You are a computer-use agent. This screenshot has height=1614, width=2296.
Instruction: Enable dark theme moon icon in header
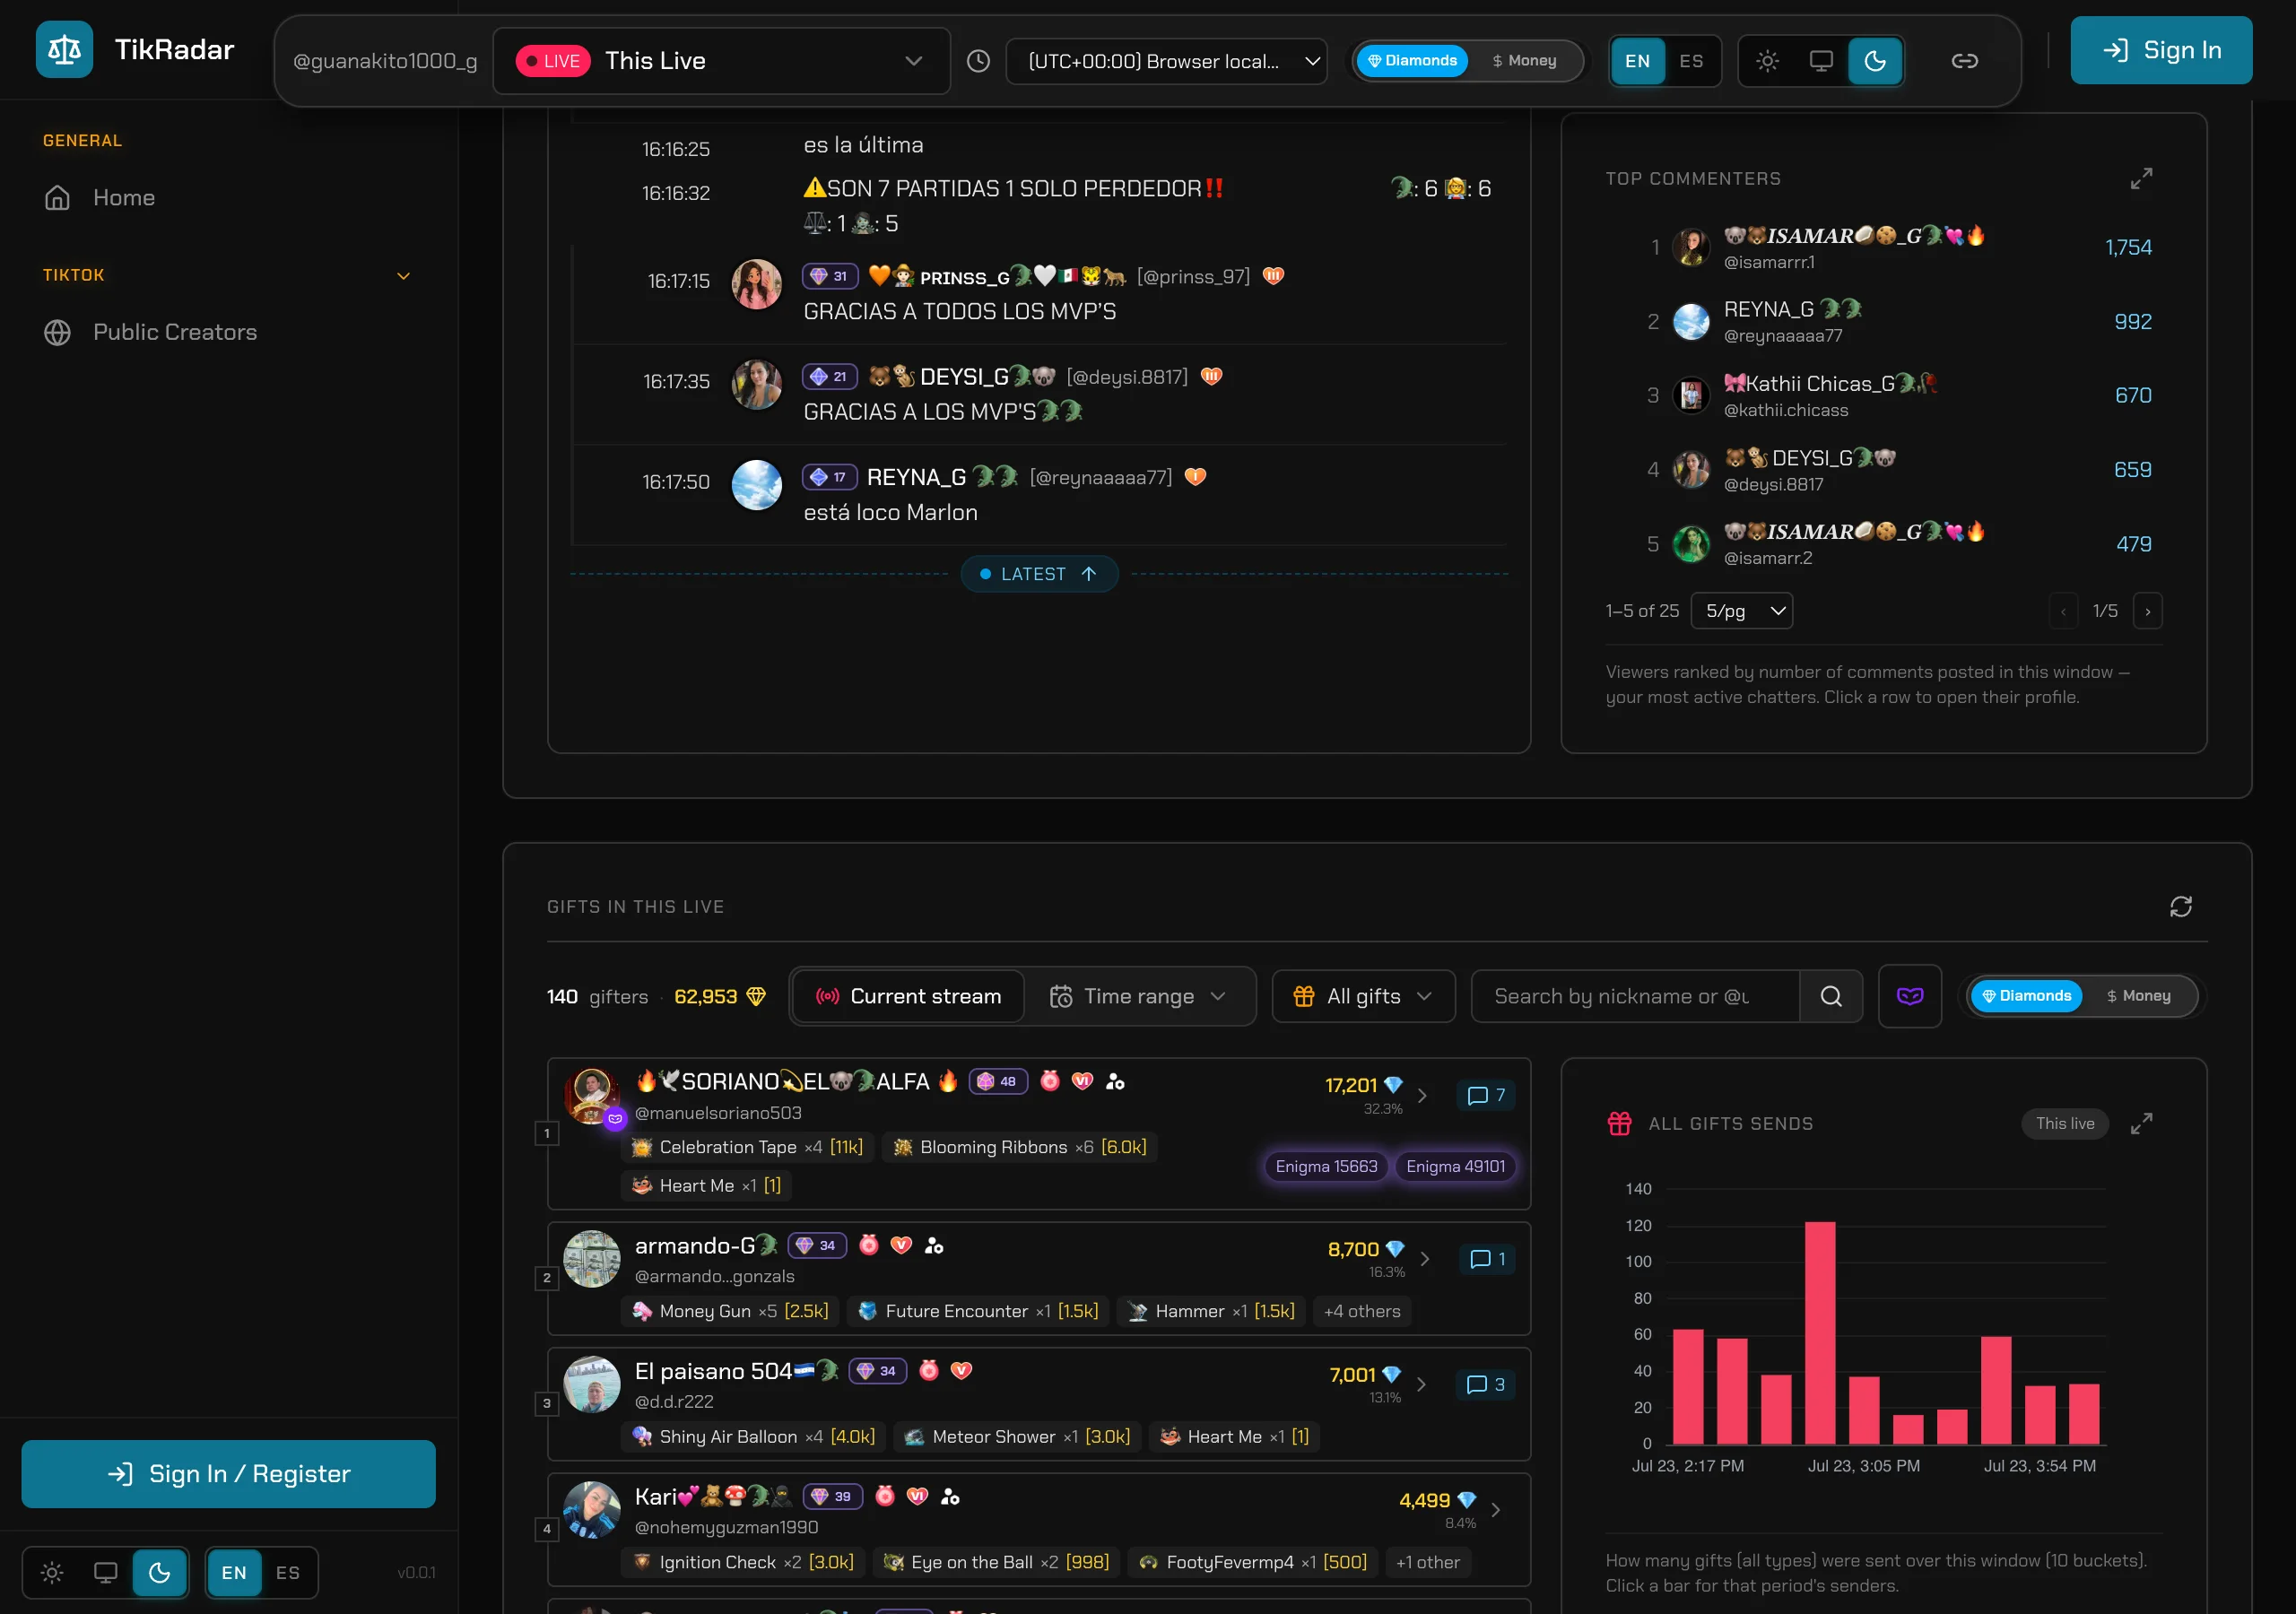(1875, 61)
